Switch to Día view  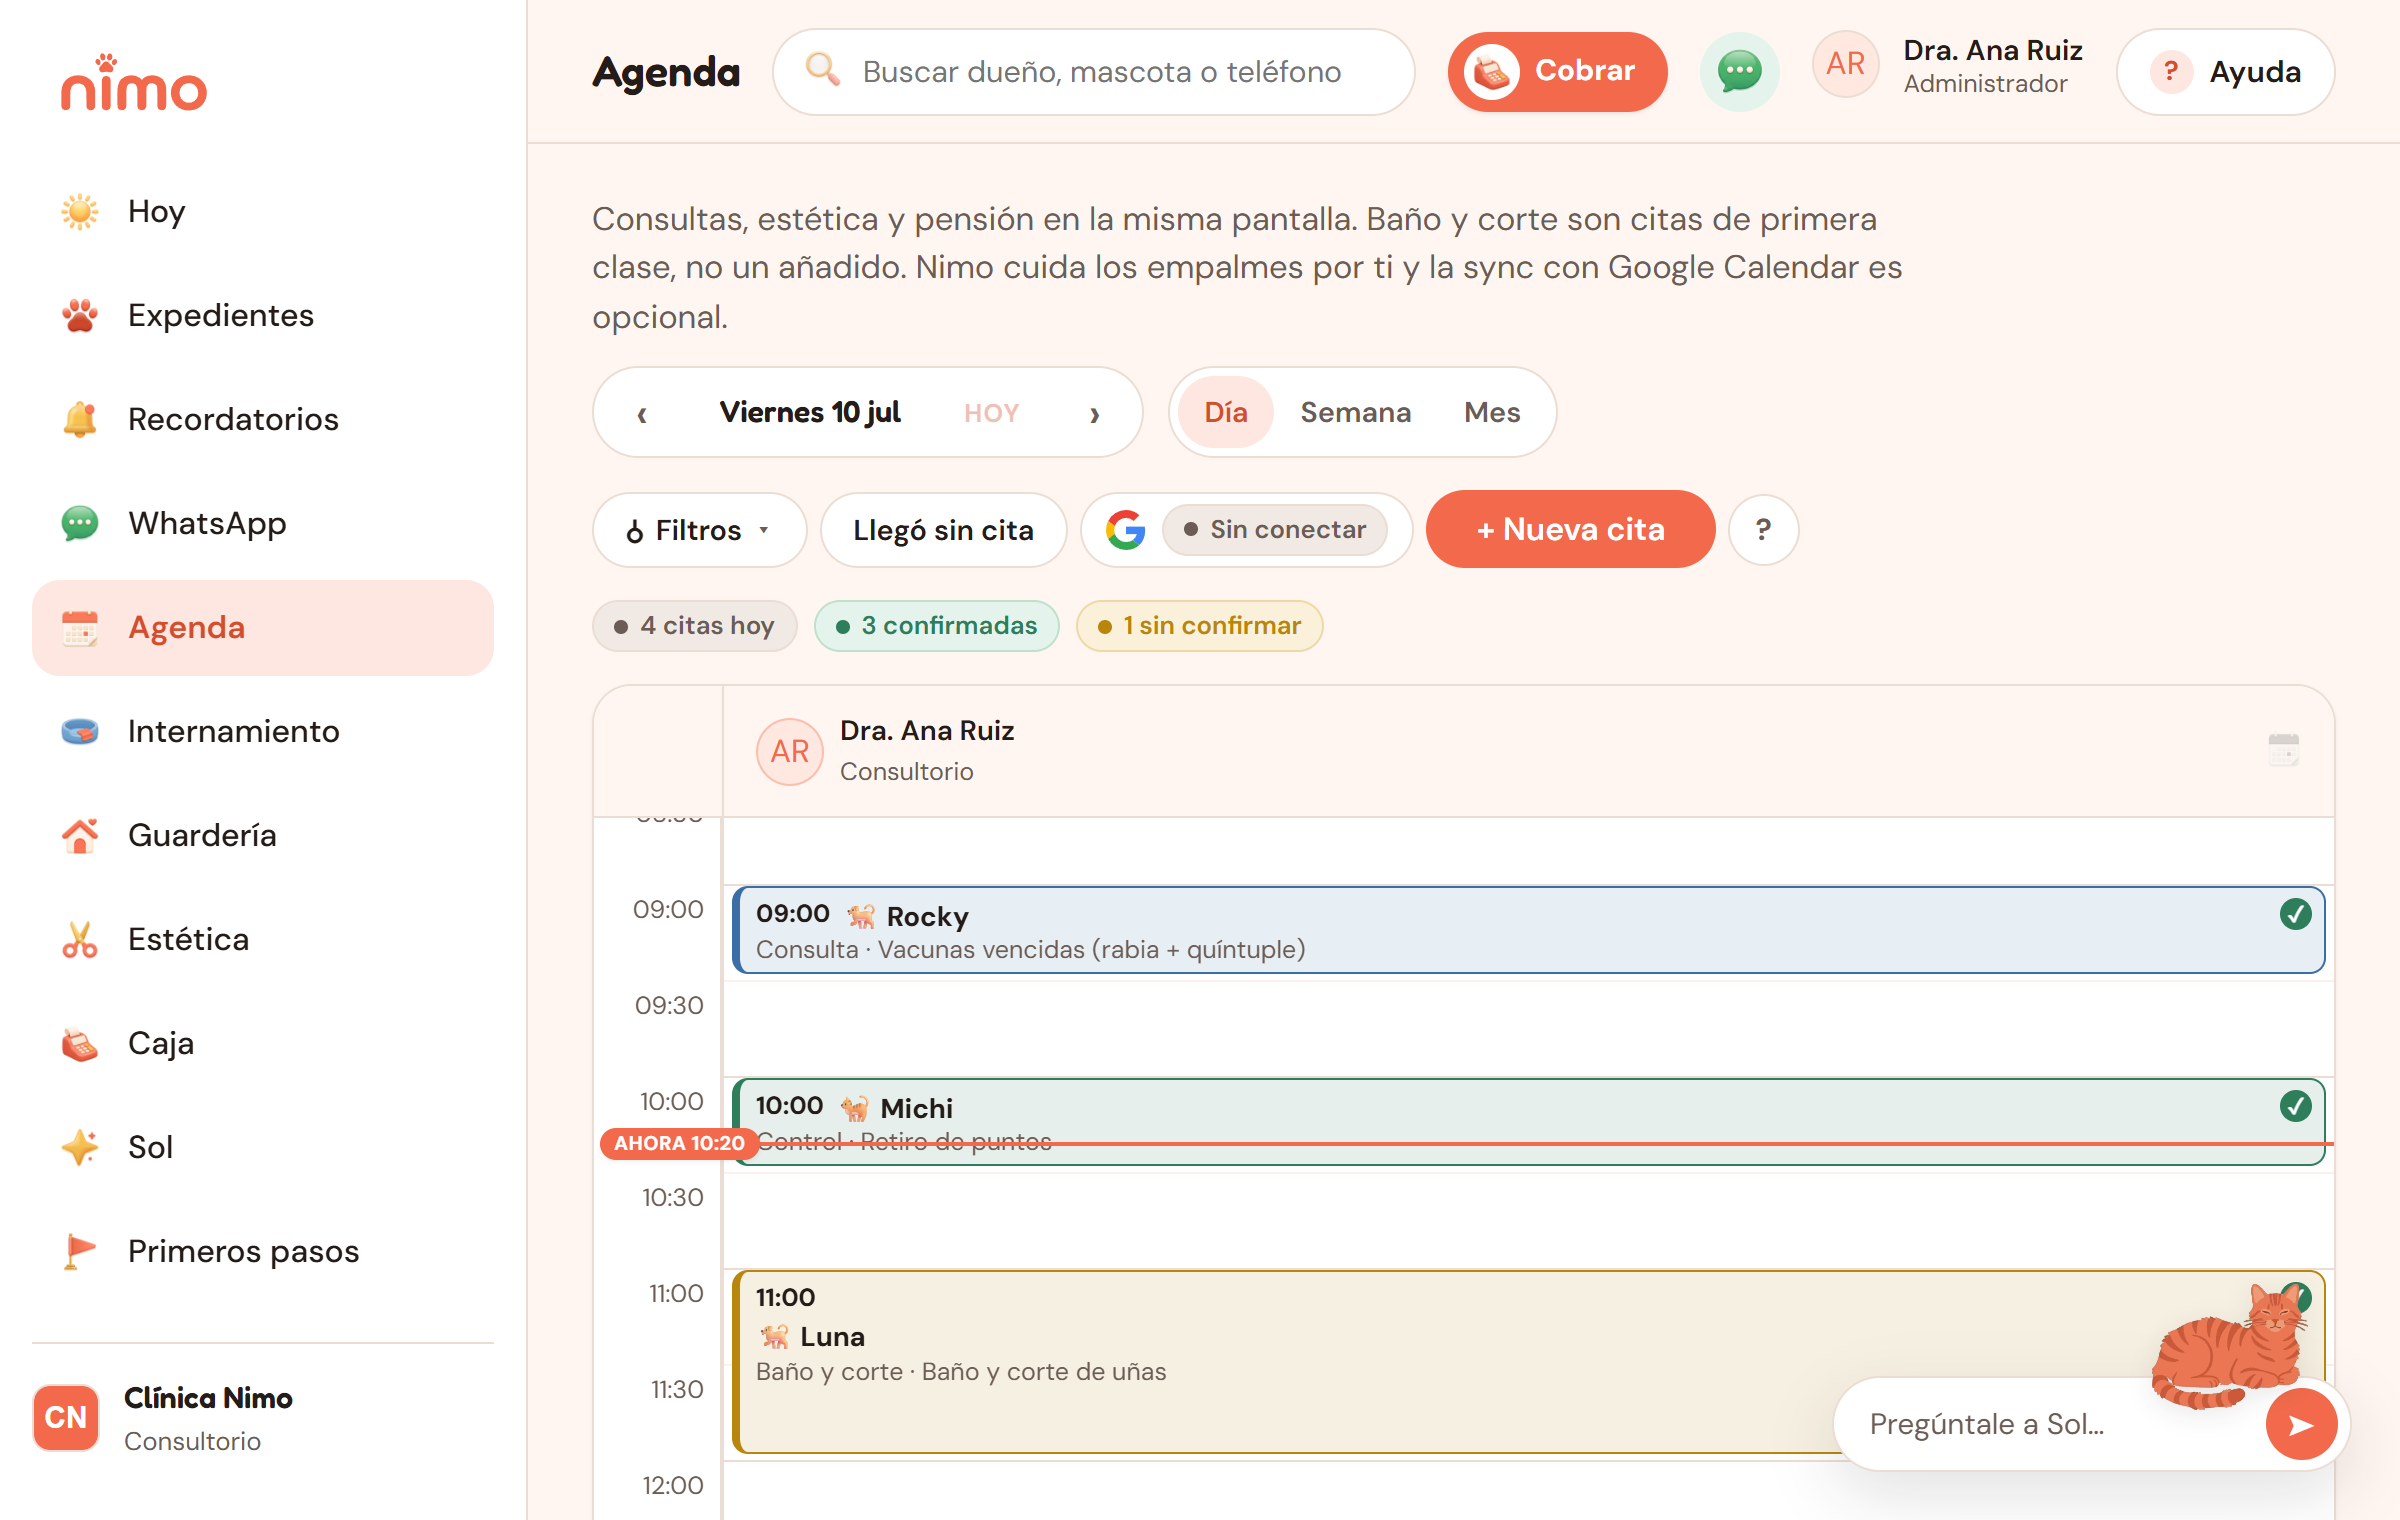[1226, 412]
